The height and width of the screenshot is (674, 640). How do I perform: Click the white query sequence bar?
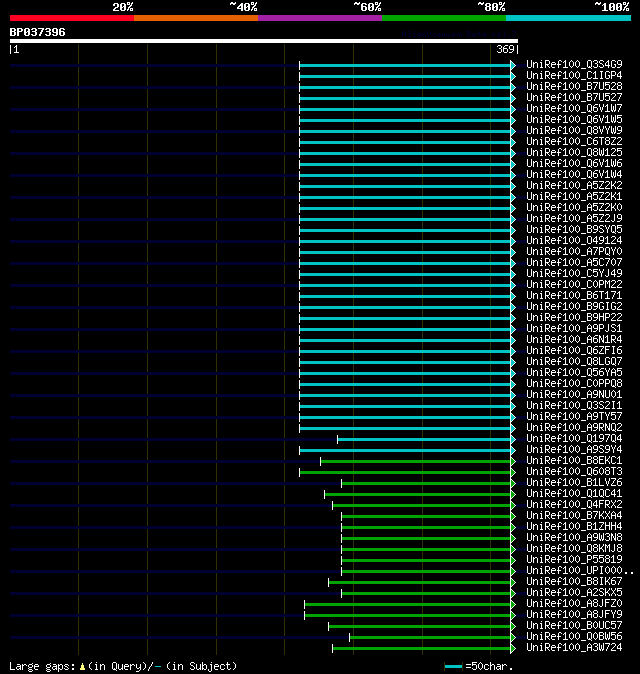click(x=264, y=41)
